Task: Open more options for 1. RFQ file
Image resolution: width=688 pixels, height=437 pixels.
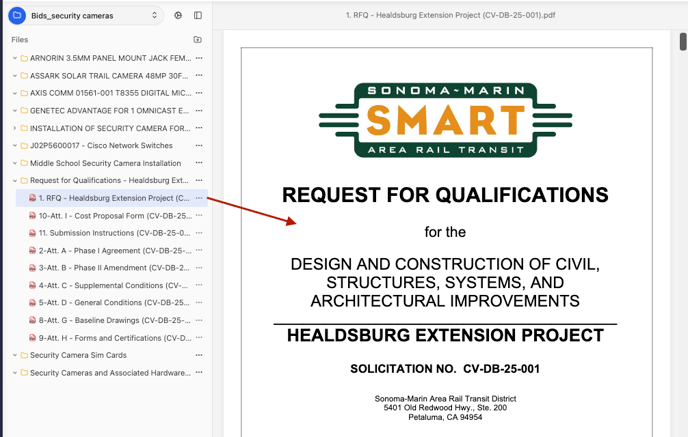Action: pos(199,198)
